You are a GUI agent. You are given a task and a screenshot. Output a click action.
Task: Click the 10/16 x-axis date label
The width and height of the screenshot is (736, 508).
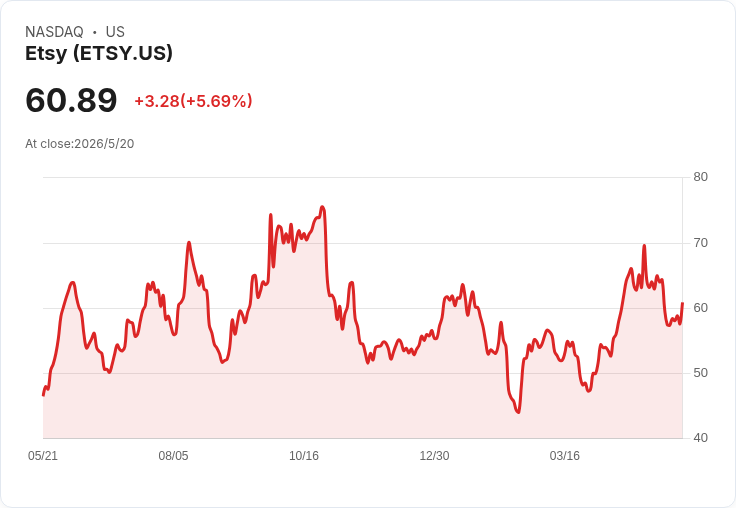304,455
